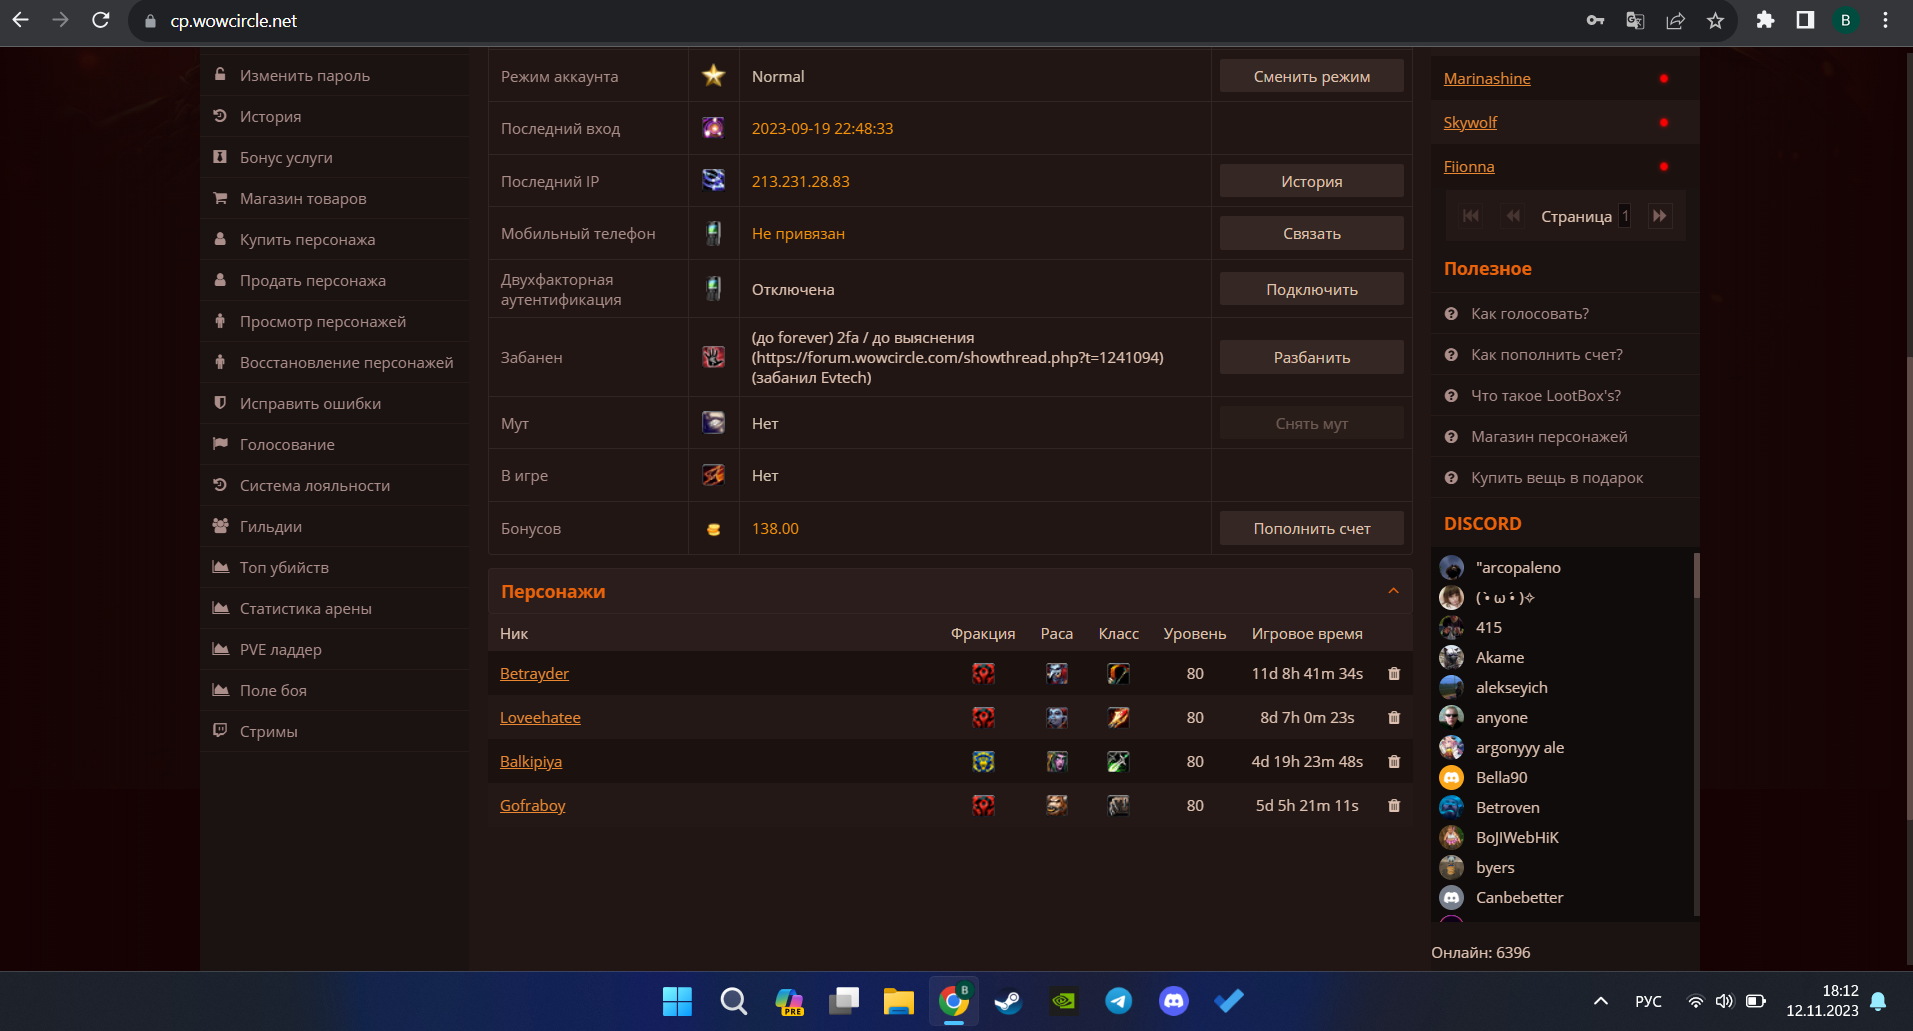This screenshot has height=1031, width=1913.
Task: Open Telegram from the taskbar
Action: pyautogui.click(x=1118, y=1001)
